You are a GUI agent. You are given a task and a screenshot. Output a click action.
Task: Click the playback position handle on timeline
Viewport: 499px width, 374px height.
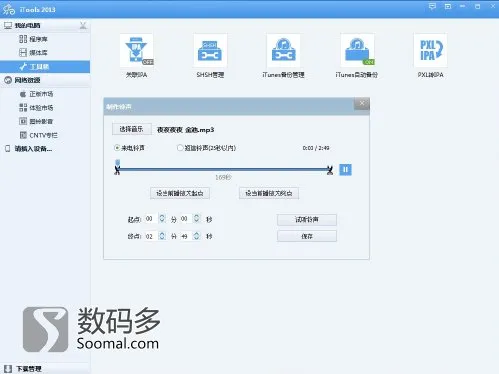click(117, 162)
